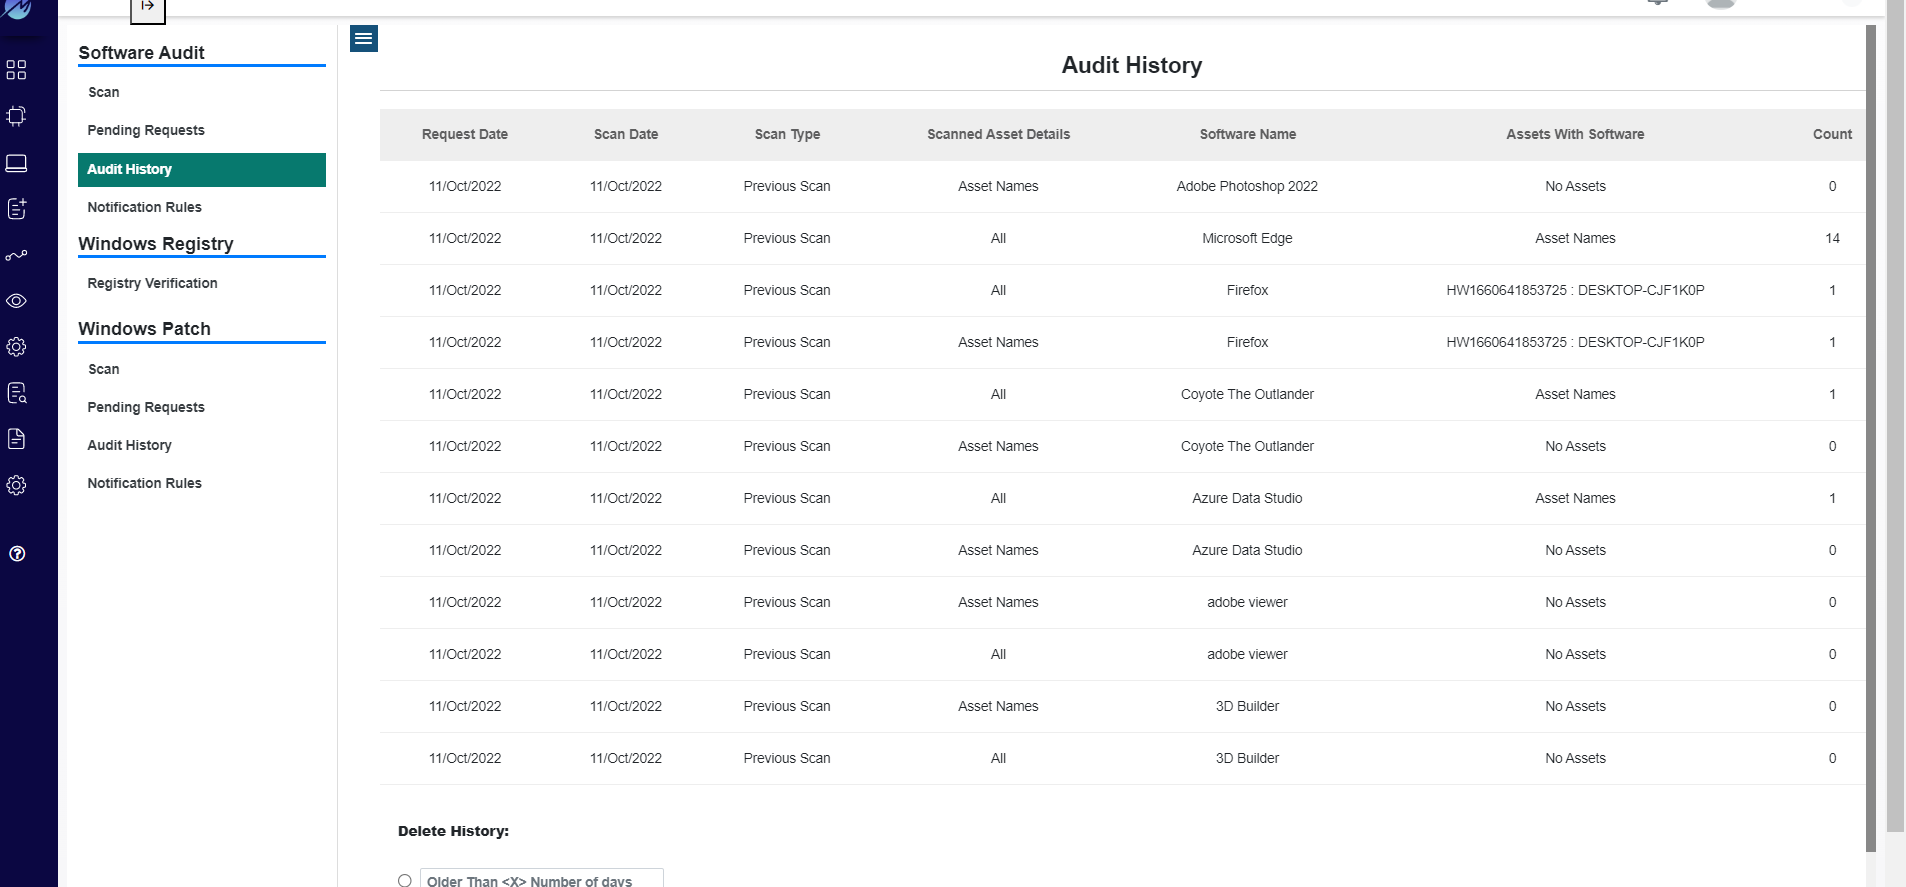Click the chip/hardware icon in sidebar
This screenshot has width=1906, height=887.
point(16,116)
